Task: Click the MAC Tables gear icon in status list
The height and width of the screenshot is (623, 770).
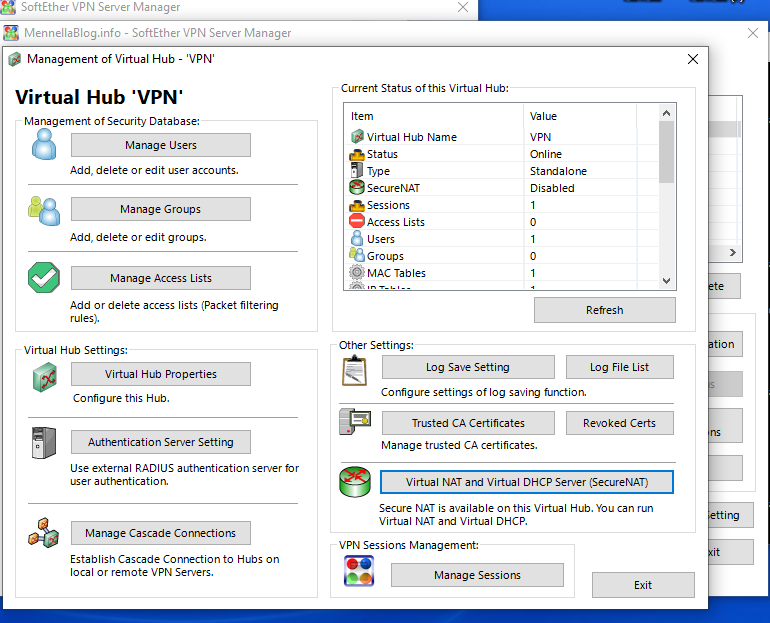Action: click(x=357, y=272)
